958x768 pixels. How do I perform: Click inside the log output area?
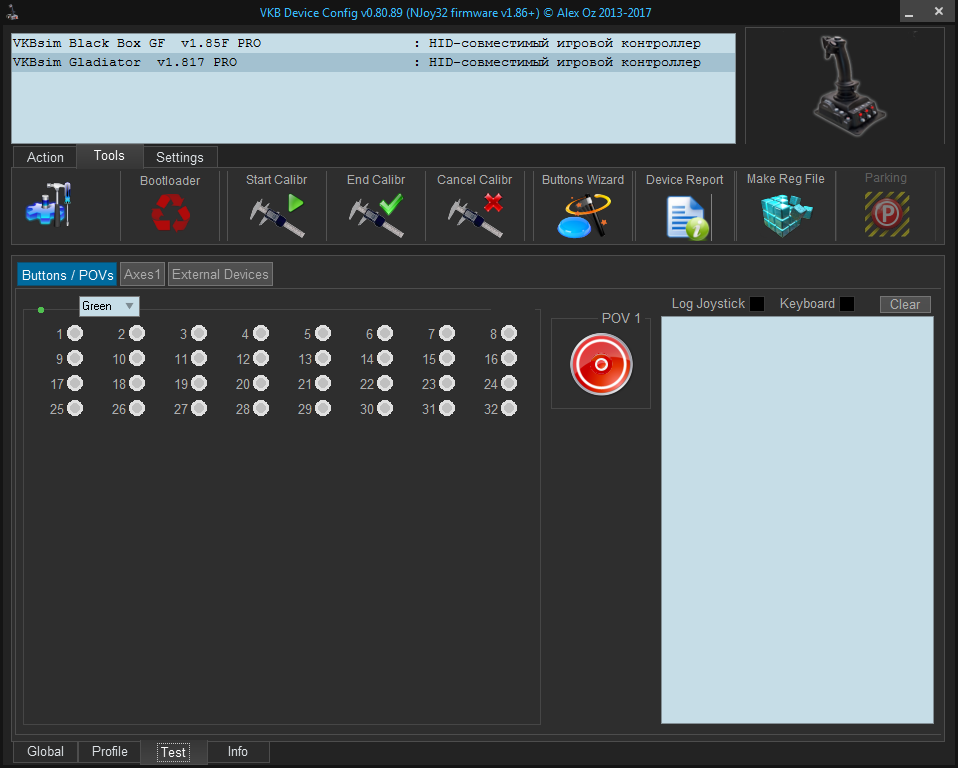click(797, 520)
